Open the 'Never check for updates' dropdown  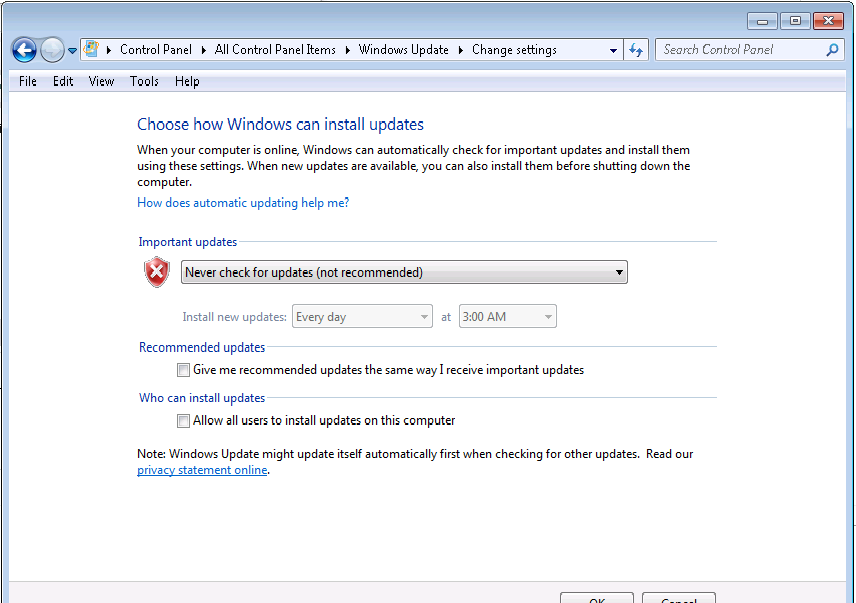[x=404, y=272]
